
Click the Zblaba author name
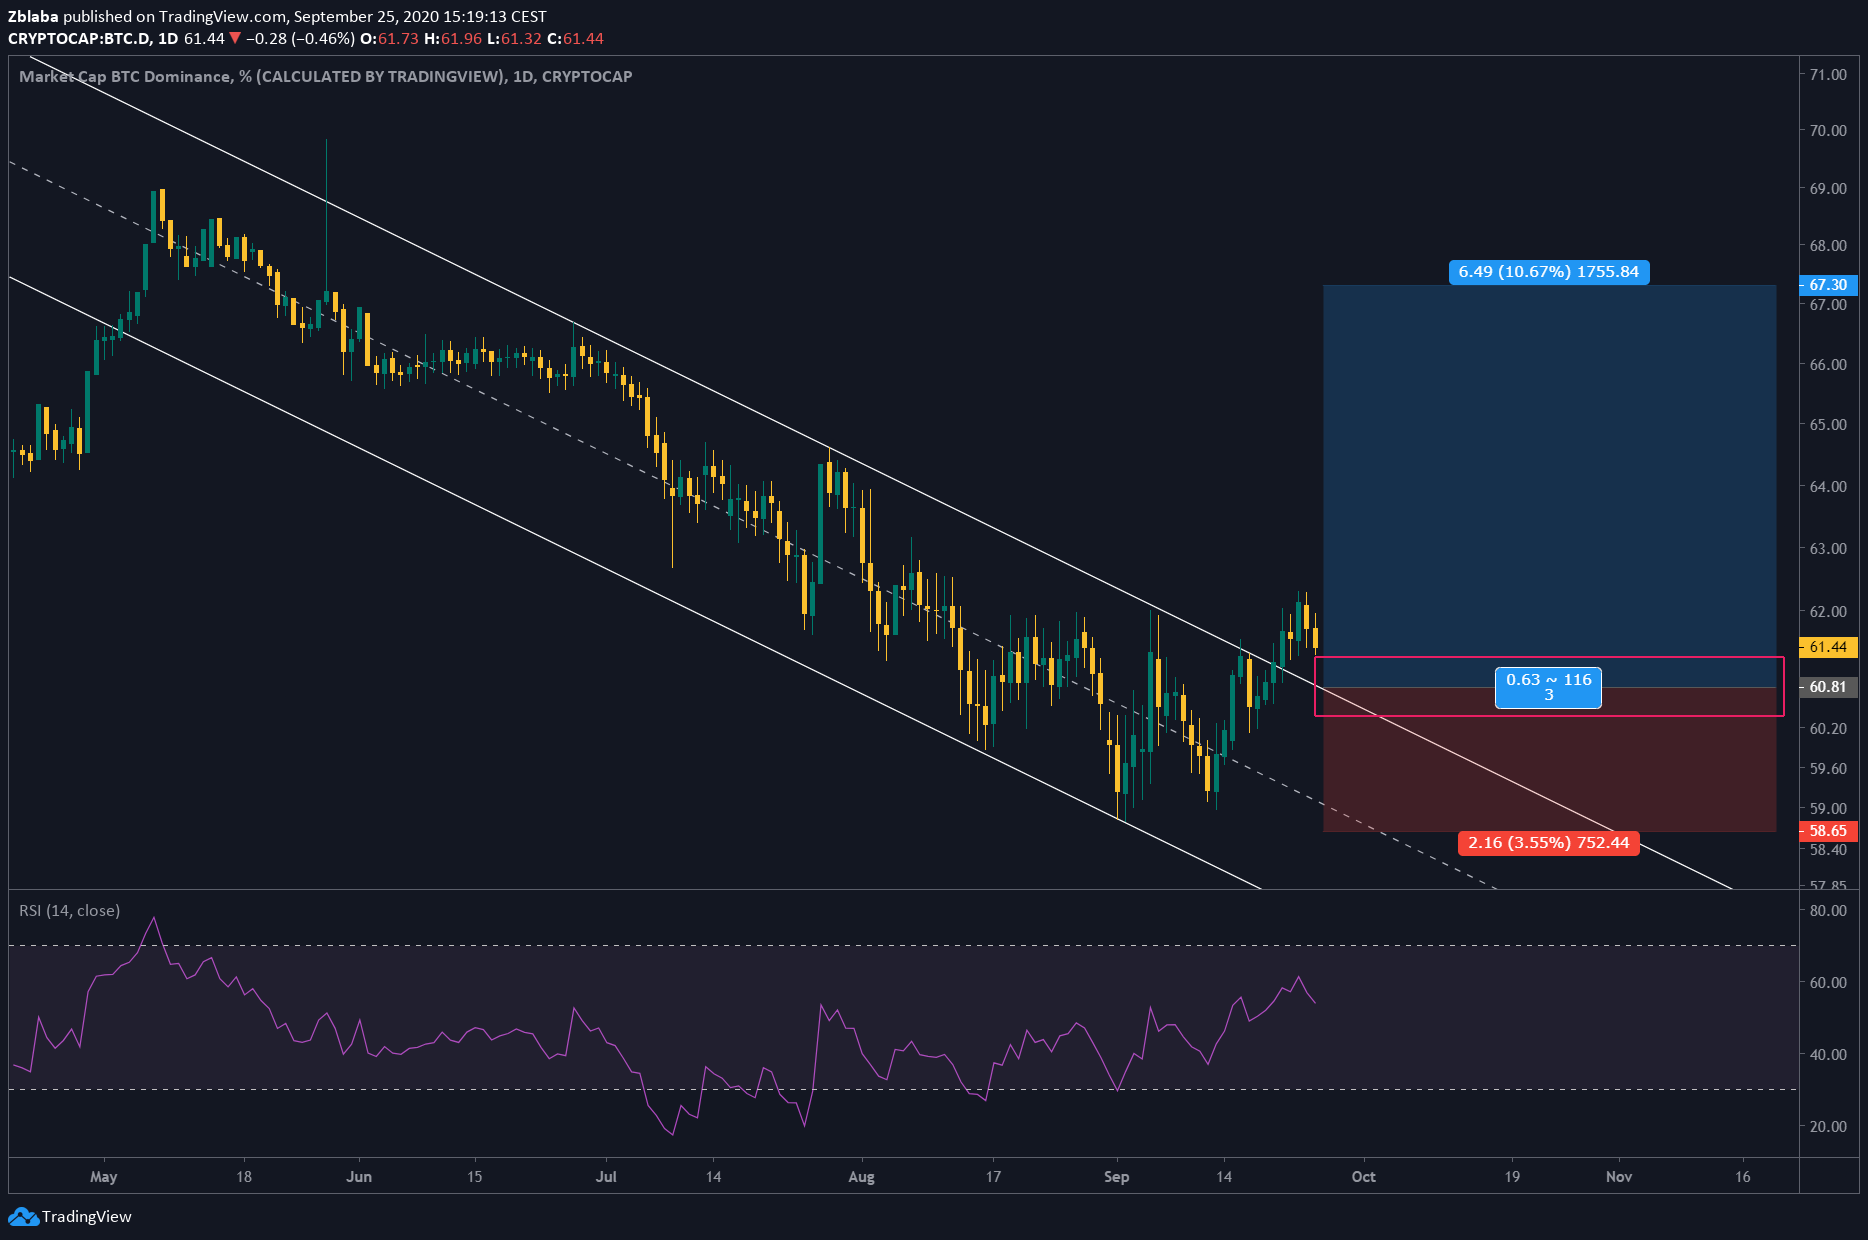[x=33, y=16]
